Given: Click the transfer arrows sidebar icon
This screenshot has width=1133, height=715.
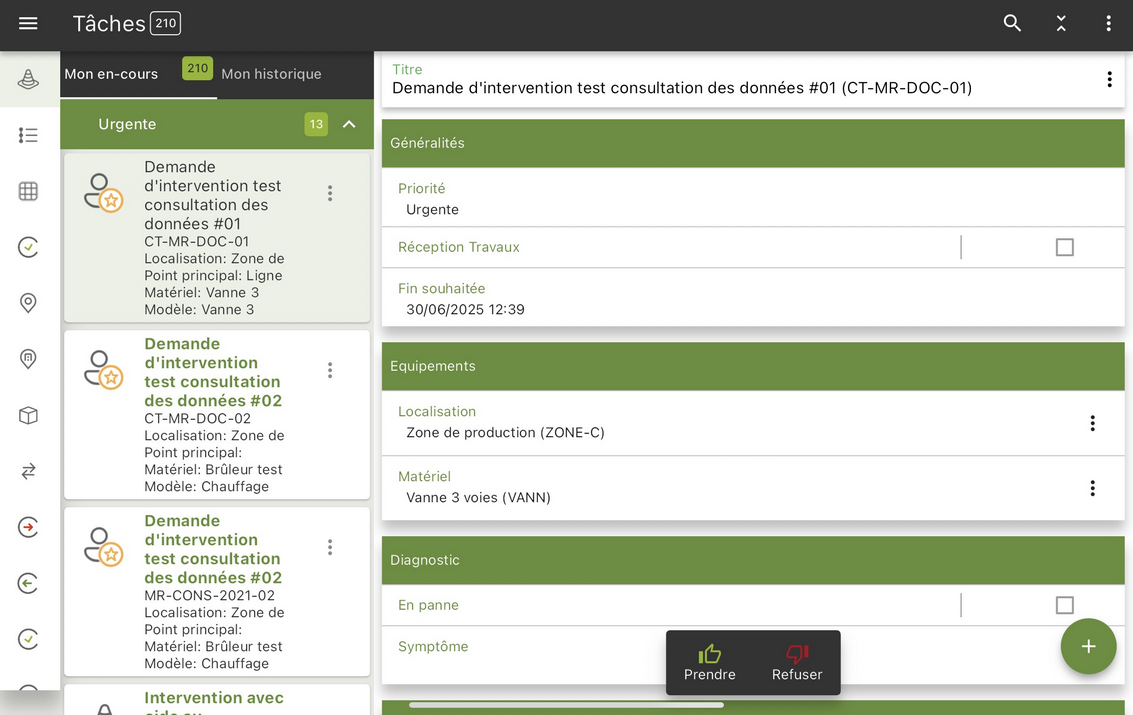Looking at the screenshot, I should coord(28,472).
